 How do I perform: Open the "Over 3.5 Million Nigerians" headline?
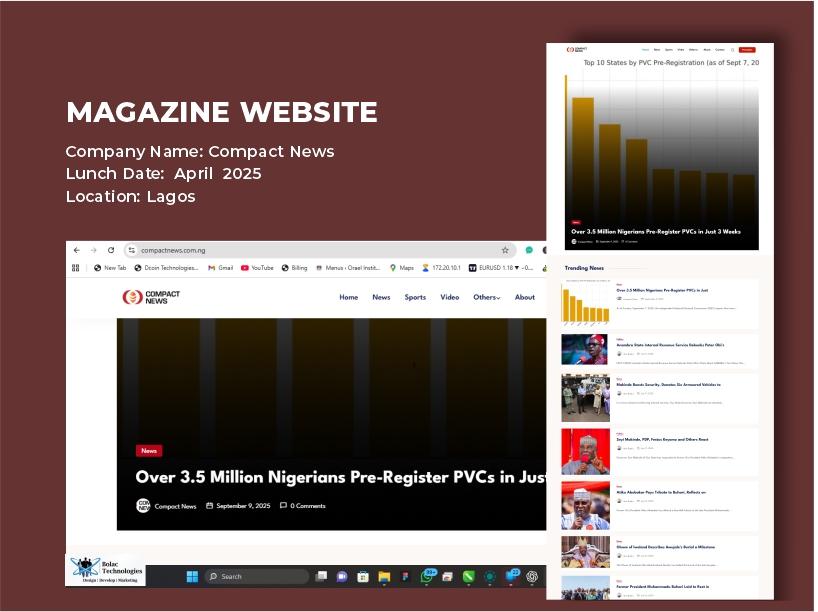tap(340, 477)
